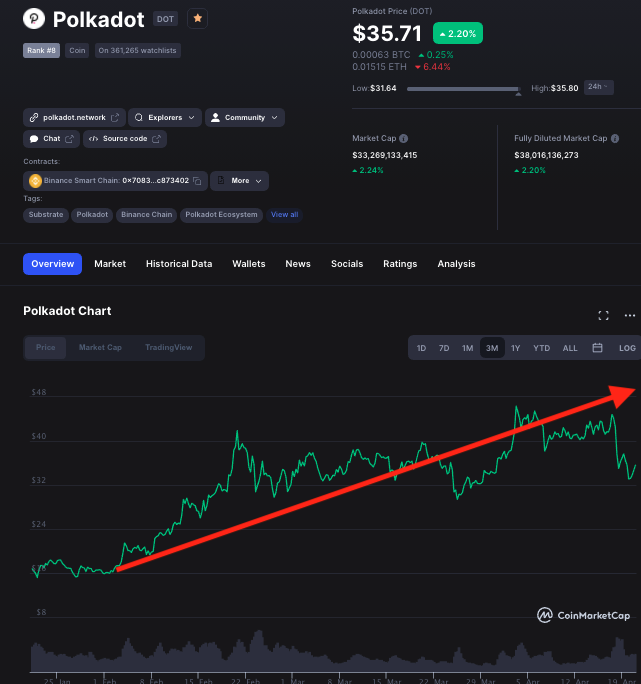The height and width of the screenshot is (684, 641).
Task: Set chart range to 1M
Action: (x=467, y=348)
